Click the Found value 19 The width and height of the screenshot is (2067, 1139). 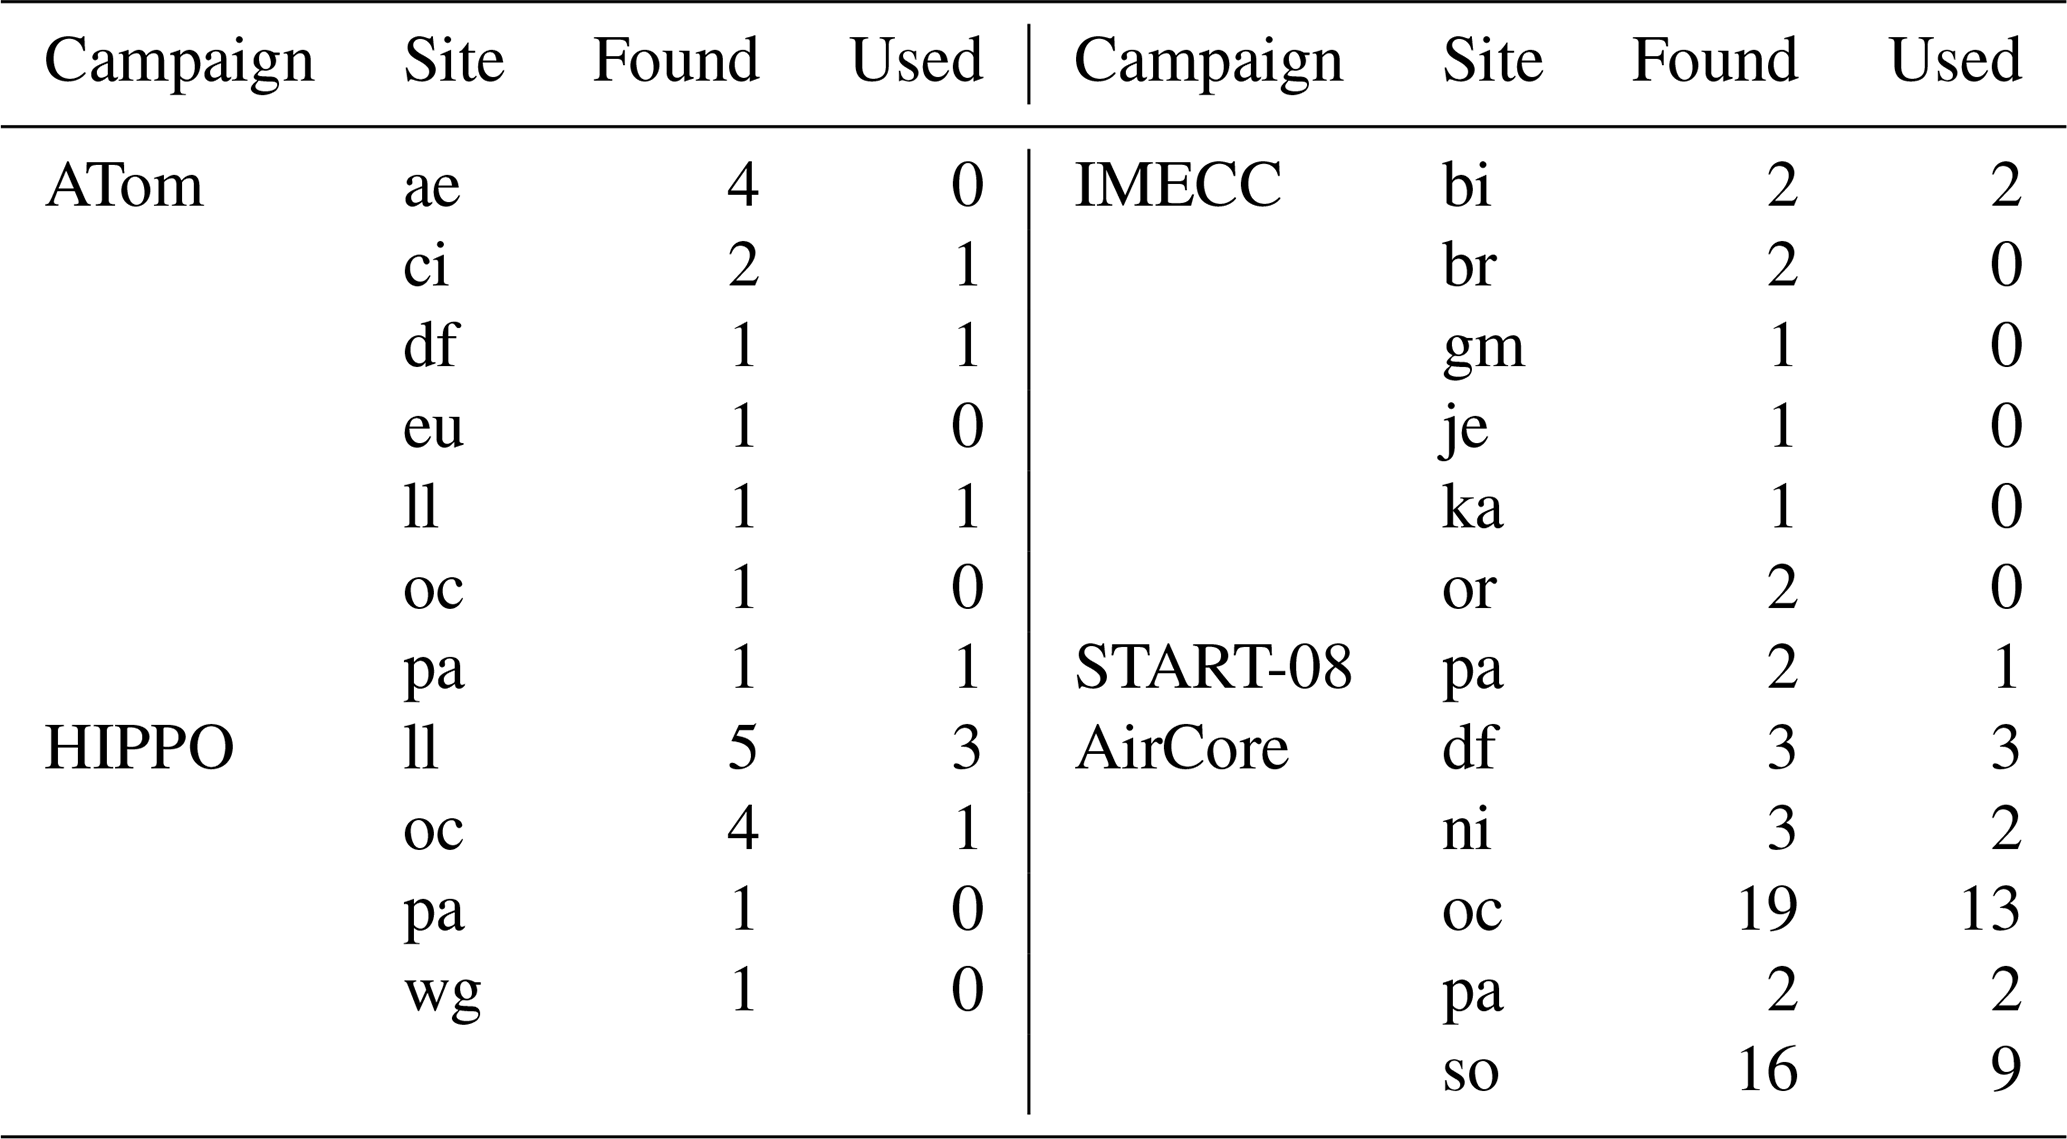[x=1767, y=909]
